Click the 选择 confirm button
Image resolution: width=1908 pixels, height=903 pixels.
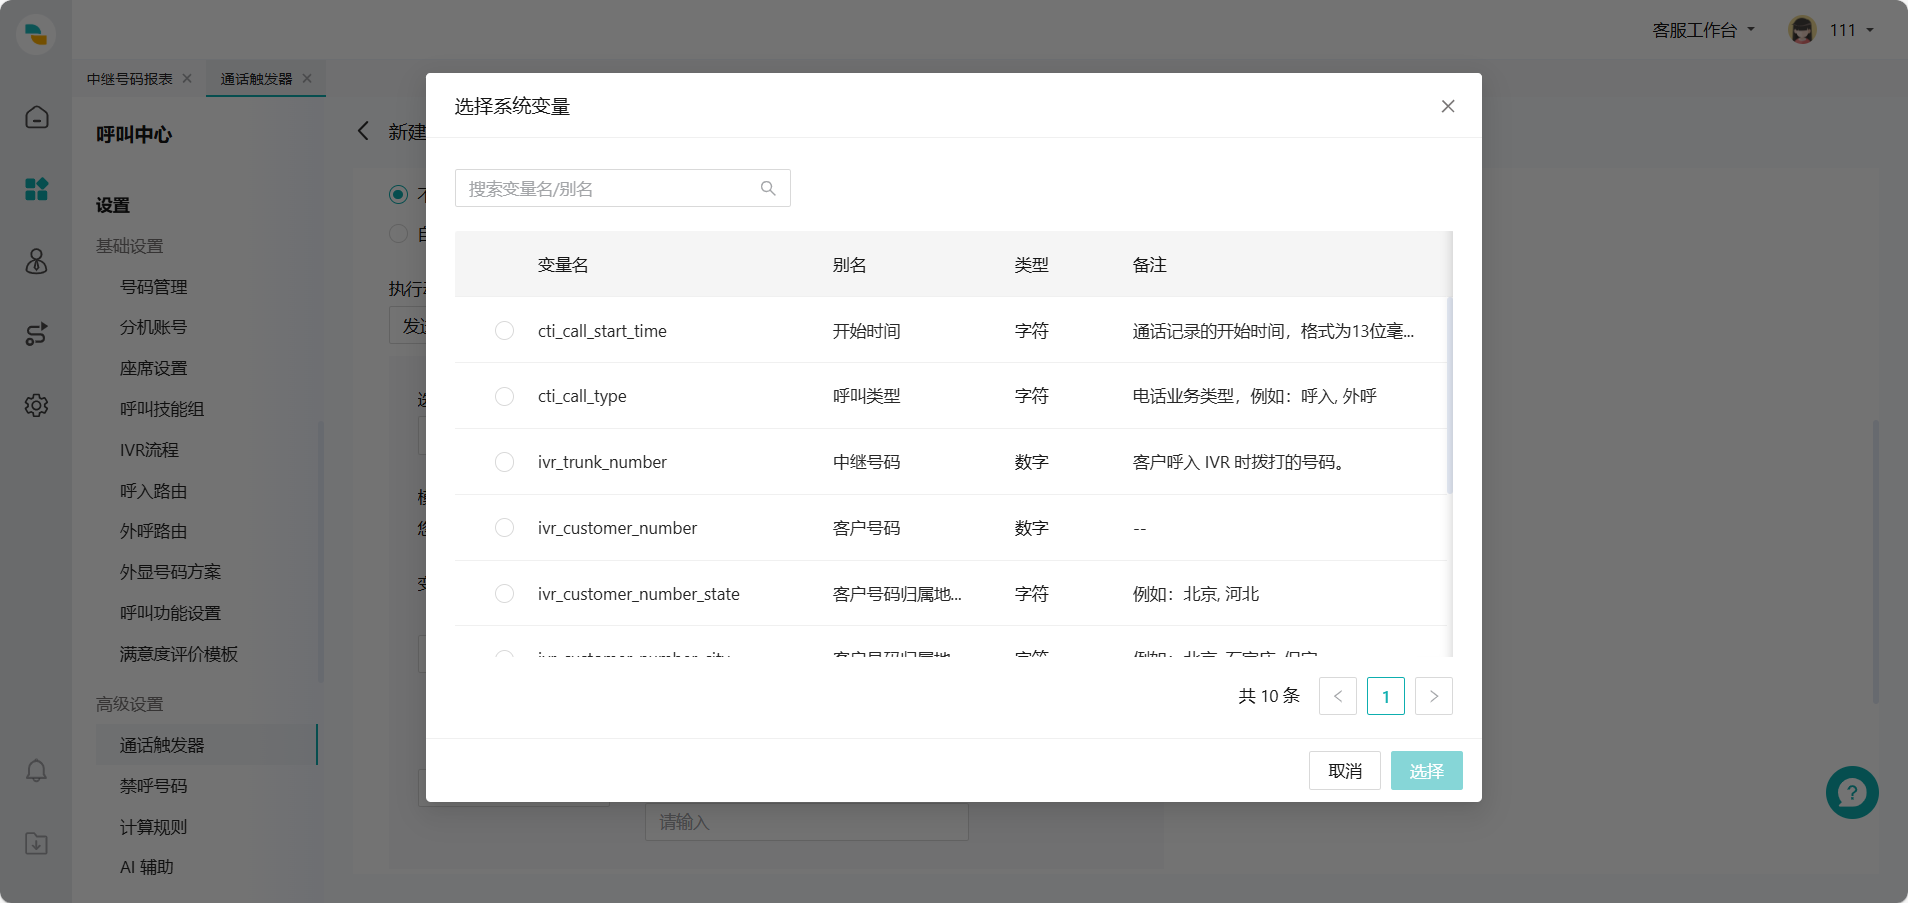pos(1426,770)
